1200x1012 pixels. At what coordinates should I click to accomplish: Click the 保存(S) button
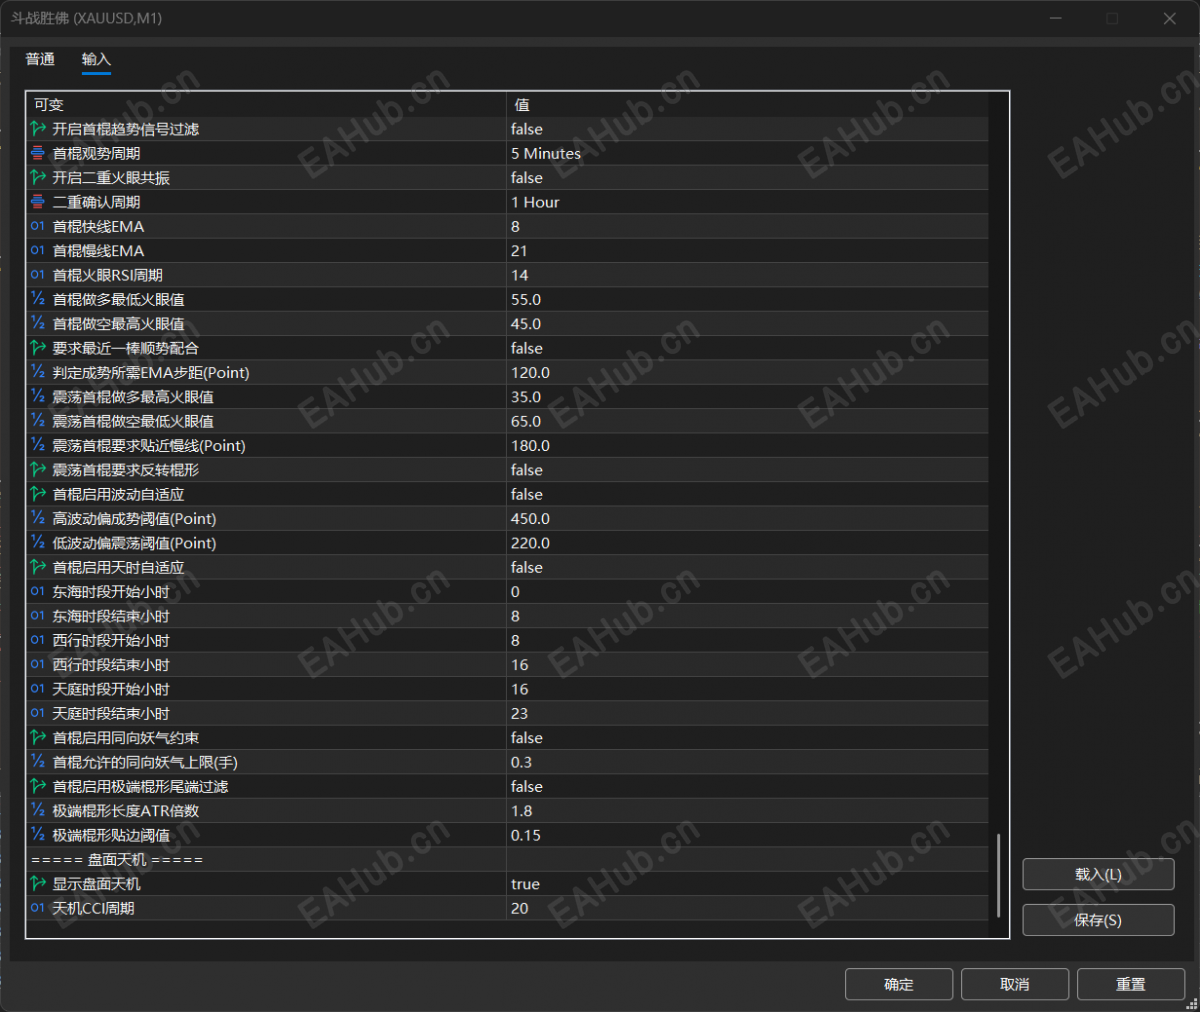[1098, 920]
